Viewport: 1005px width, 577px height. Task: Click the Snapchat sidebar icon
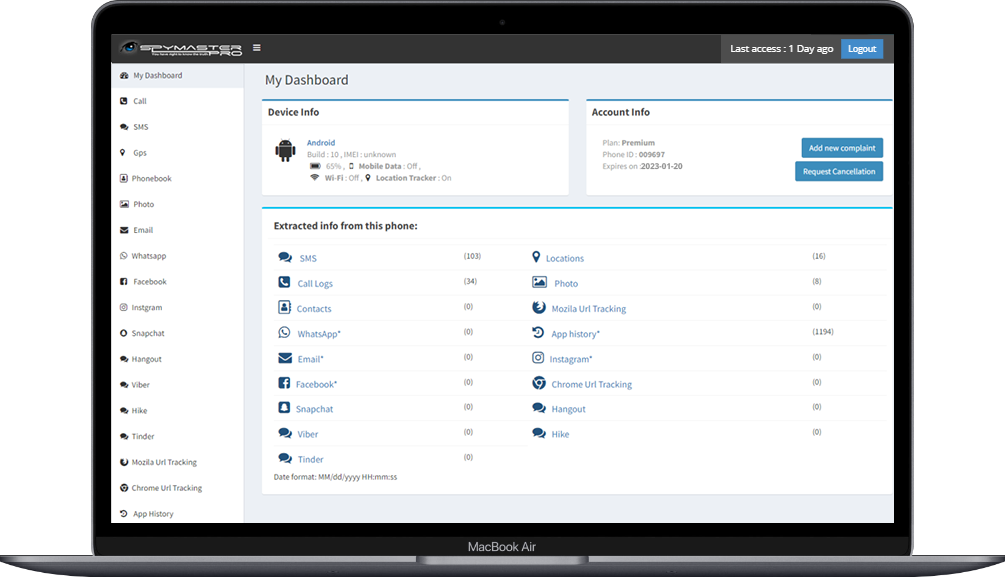pyautogui.click(x=124, y=333)
